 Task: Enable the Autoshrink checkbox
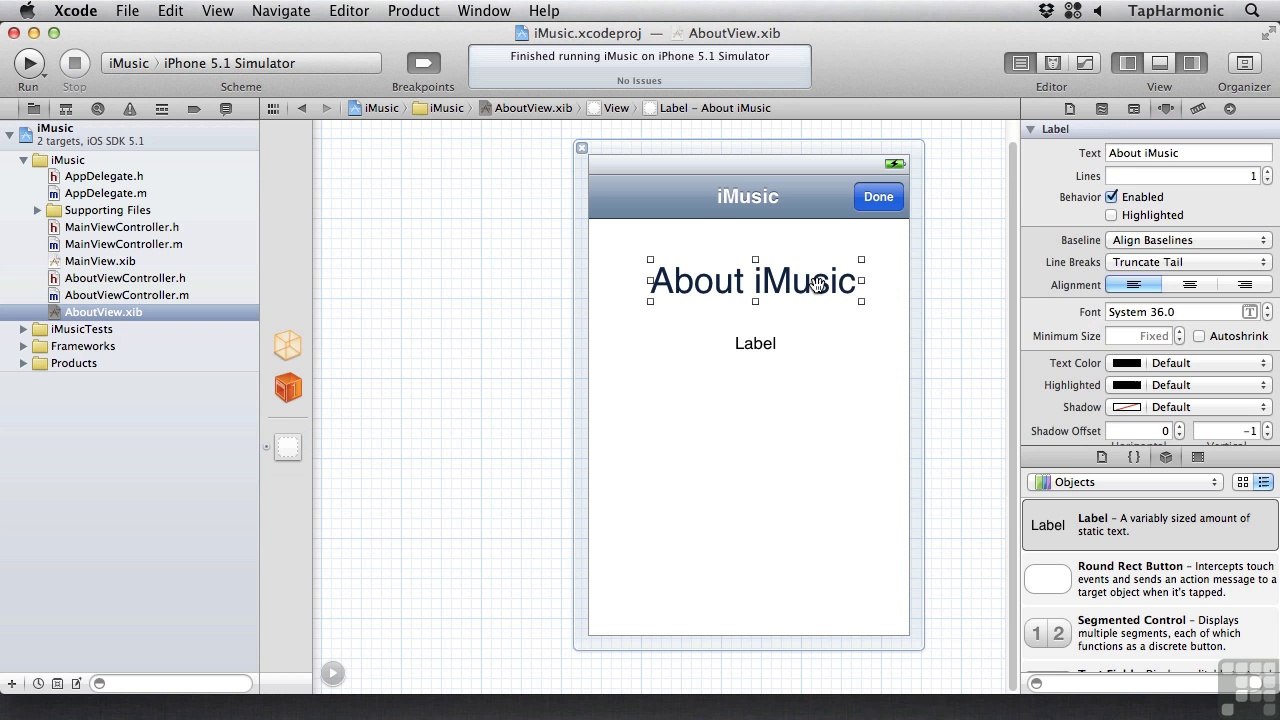click(1199, 336)
